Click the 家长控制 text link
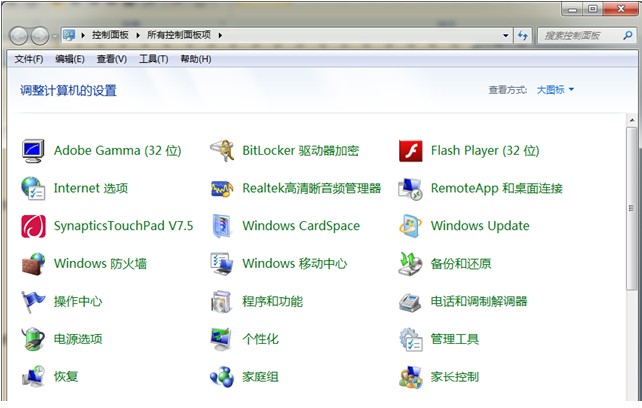The width and height of the screenshot is (642, 408). coord(455,377)
